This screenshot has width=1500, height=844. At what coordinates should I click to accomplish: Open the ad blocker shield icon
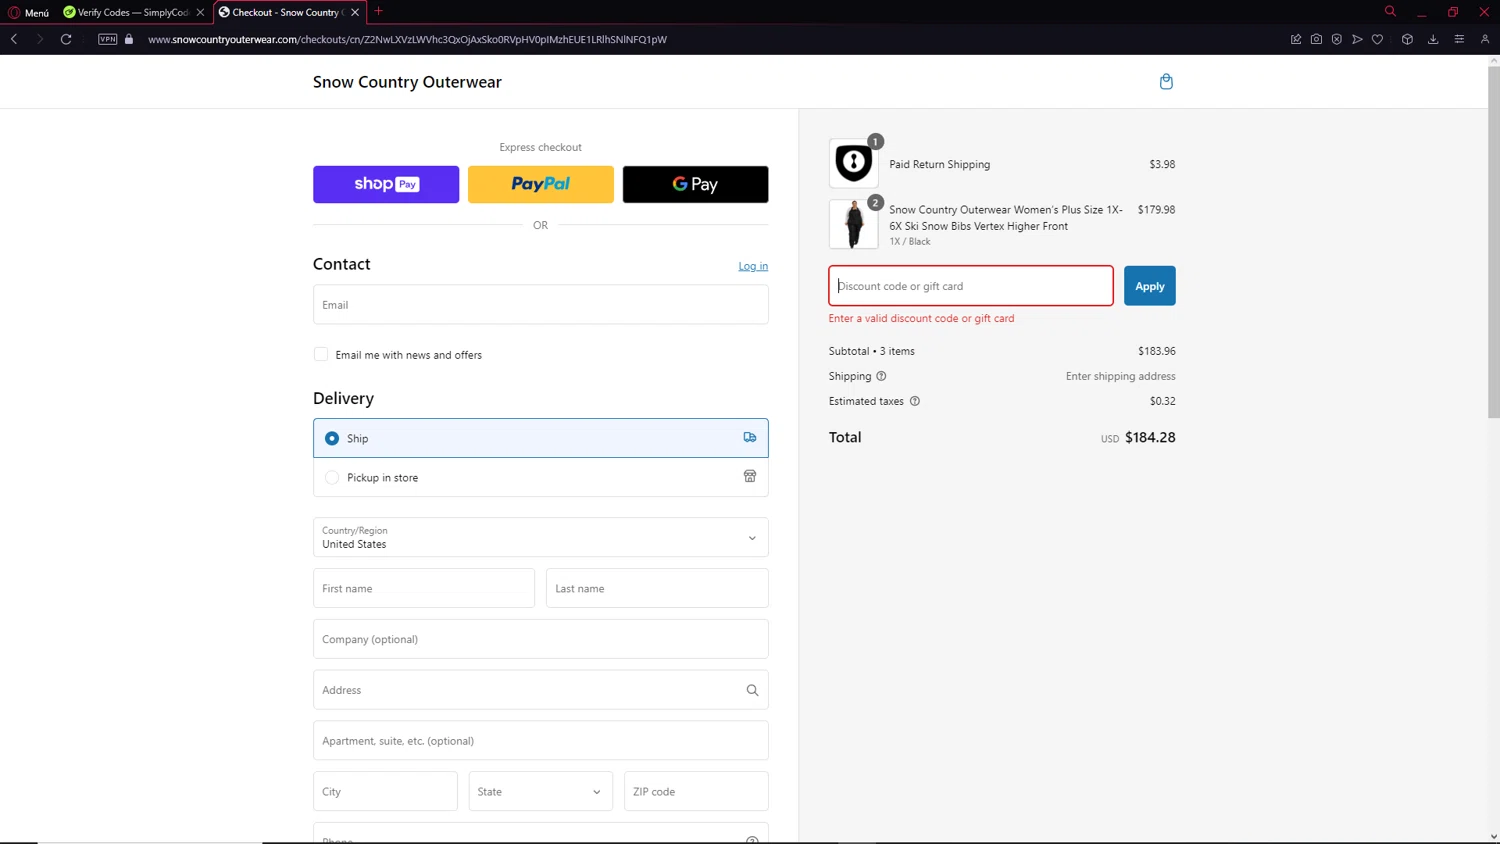coord(1337,39)
